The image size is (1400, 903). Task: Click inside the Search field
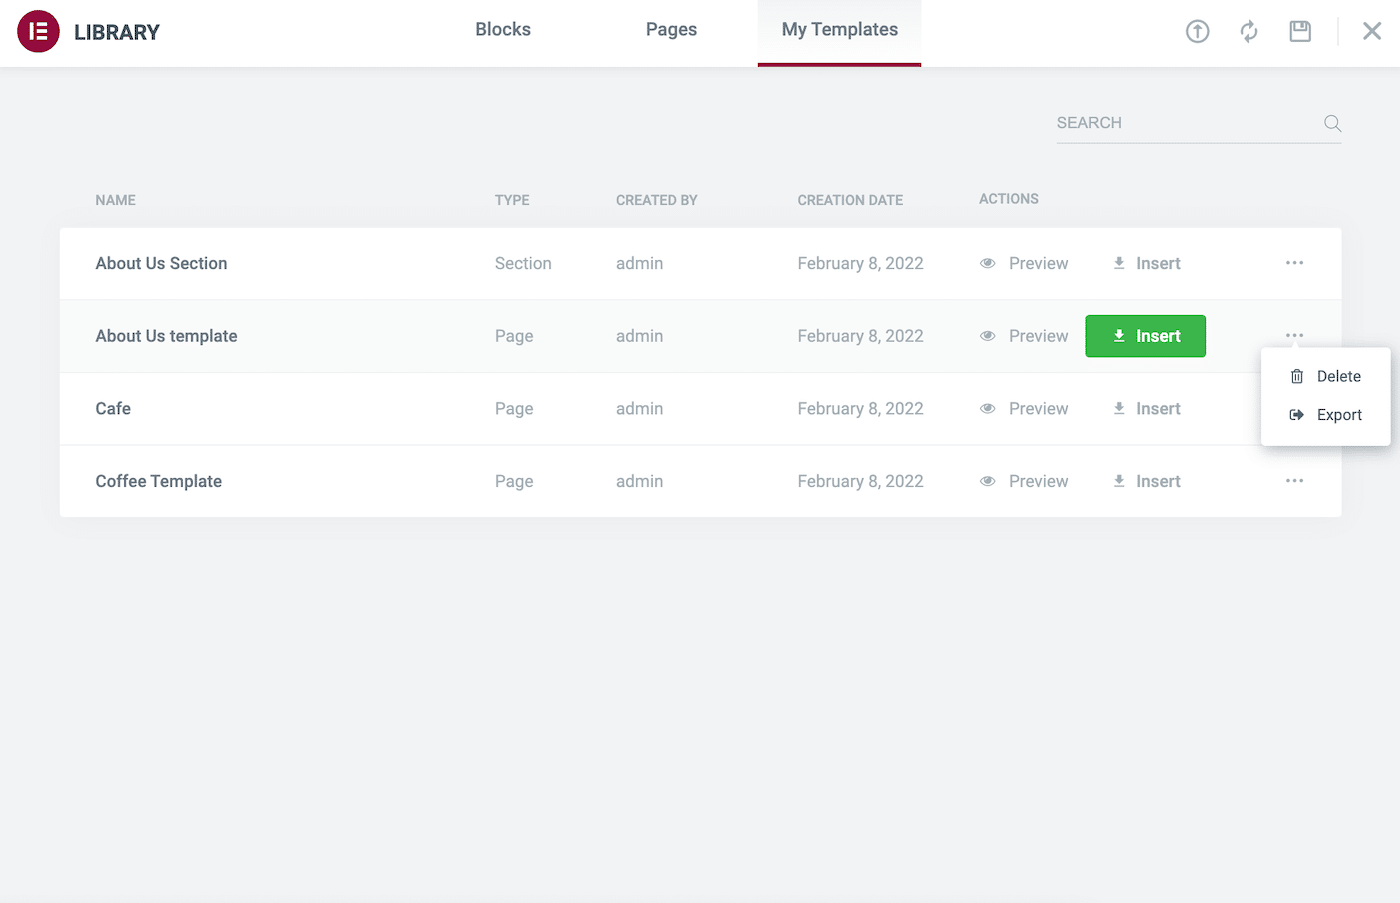[1150, 122]
